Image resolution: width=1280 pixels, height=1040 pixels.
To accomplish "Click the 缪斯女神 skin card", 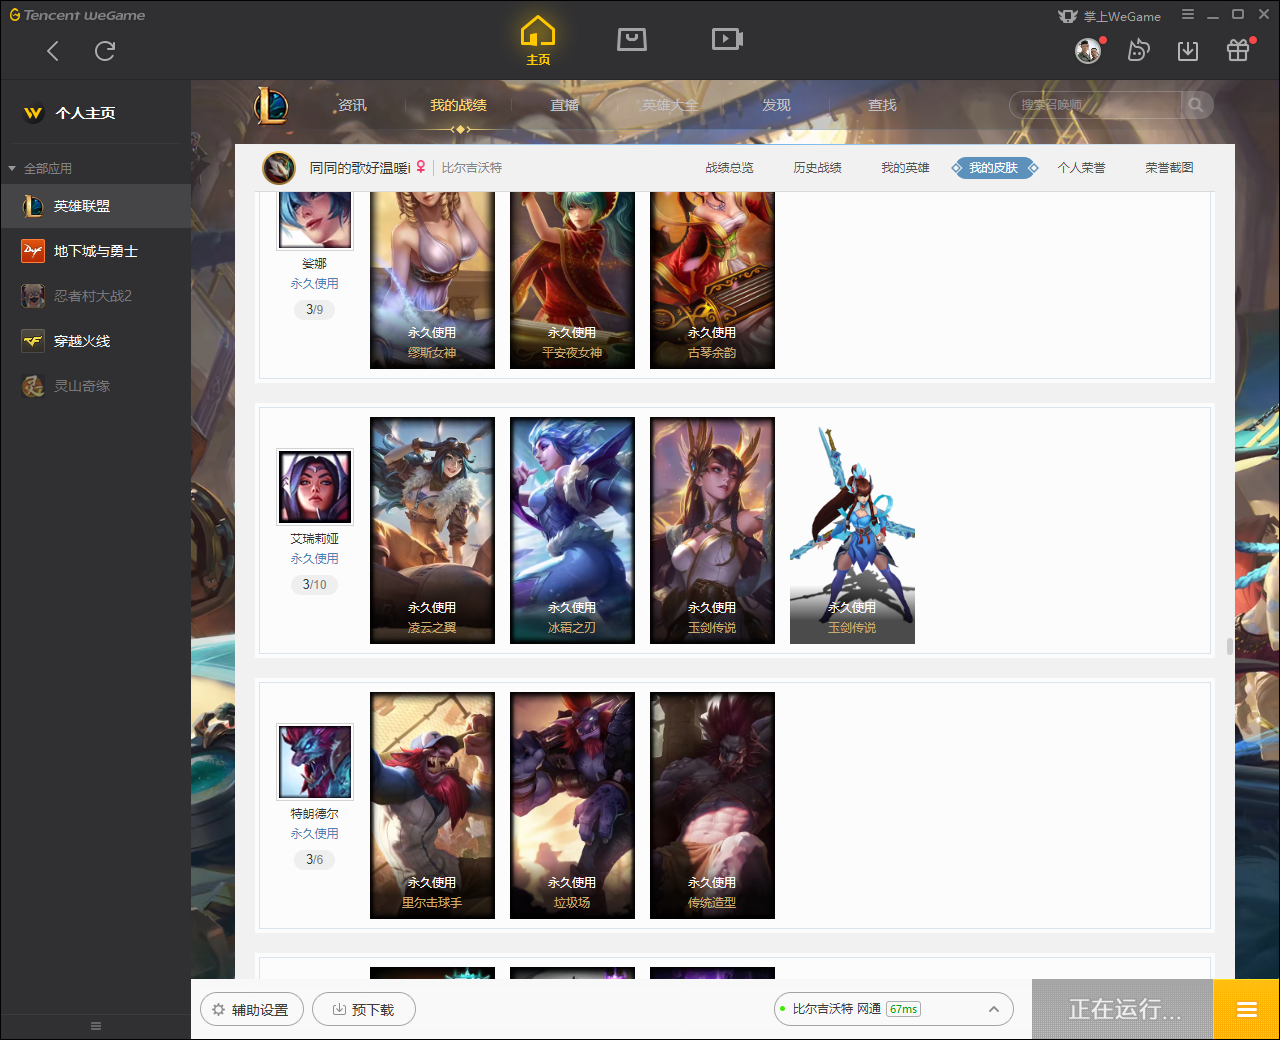I will pos(432,280).
